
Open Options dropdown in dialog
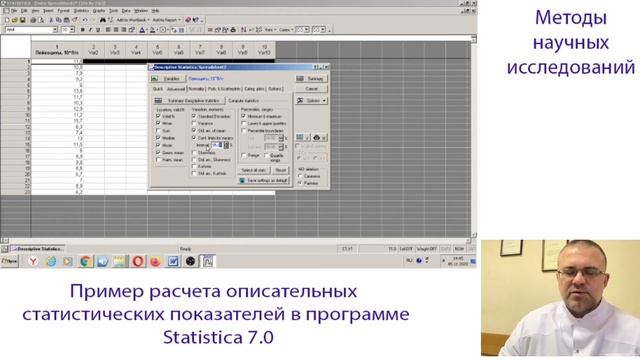(312, 100)
